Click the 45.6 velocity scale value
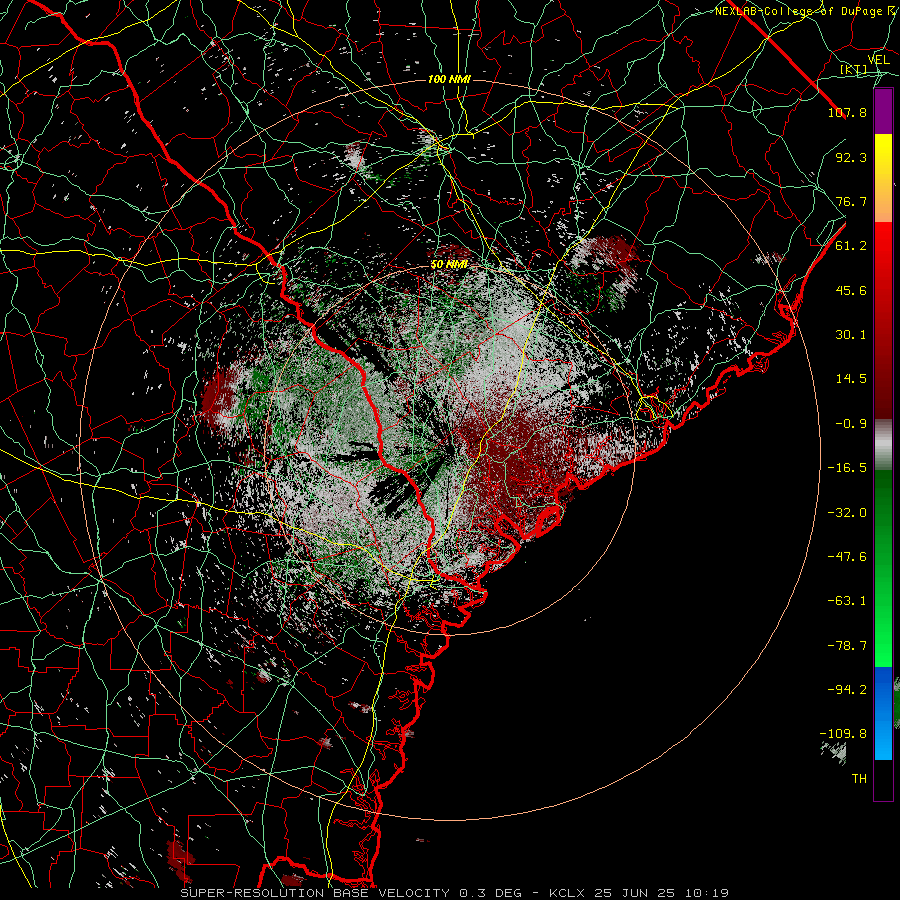900x900 pixels. [x=851, y=290]
